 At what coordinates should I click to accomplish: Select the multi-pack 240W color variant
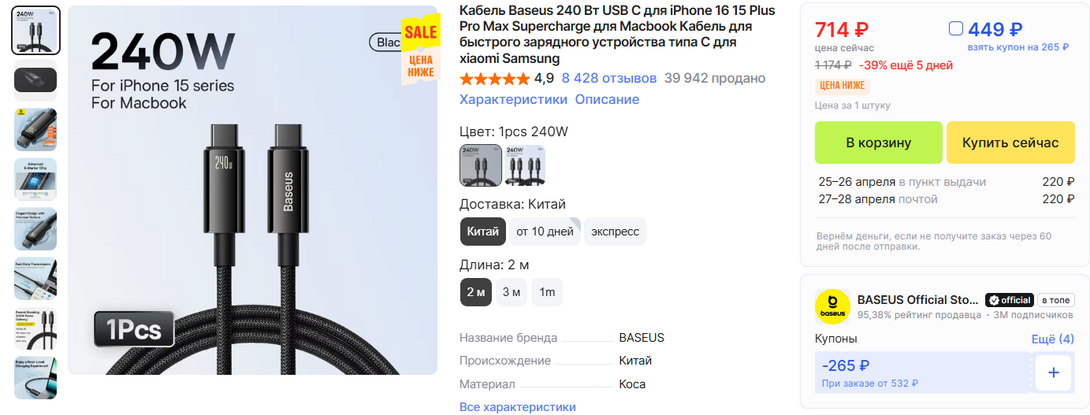coord(525,165)
